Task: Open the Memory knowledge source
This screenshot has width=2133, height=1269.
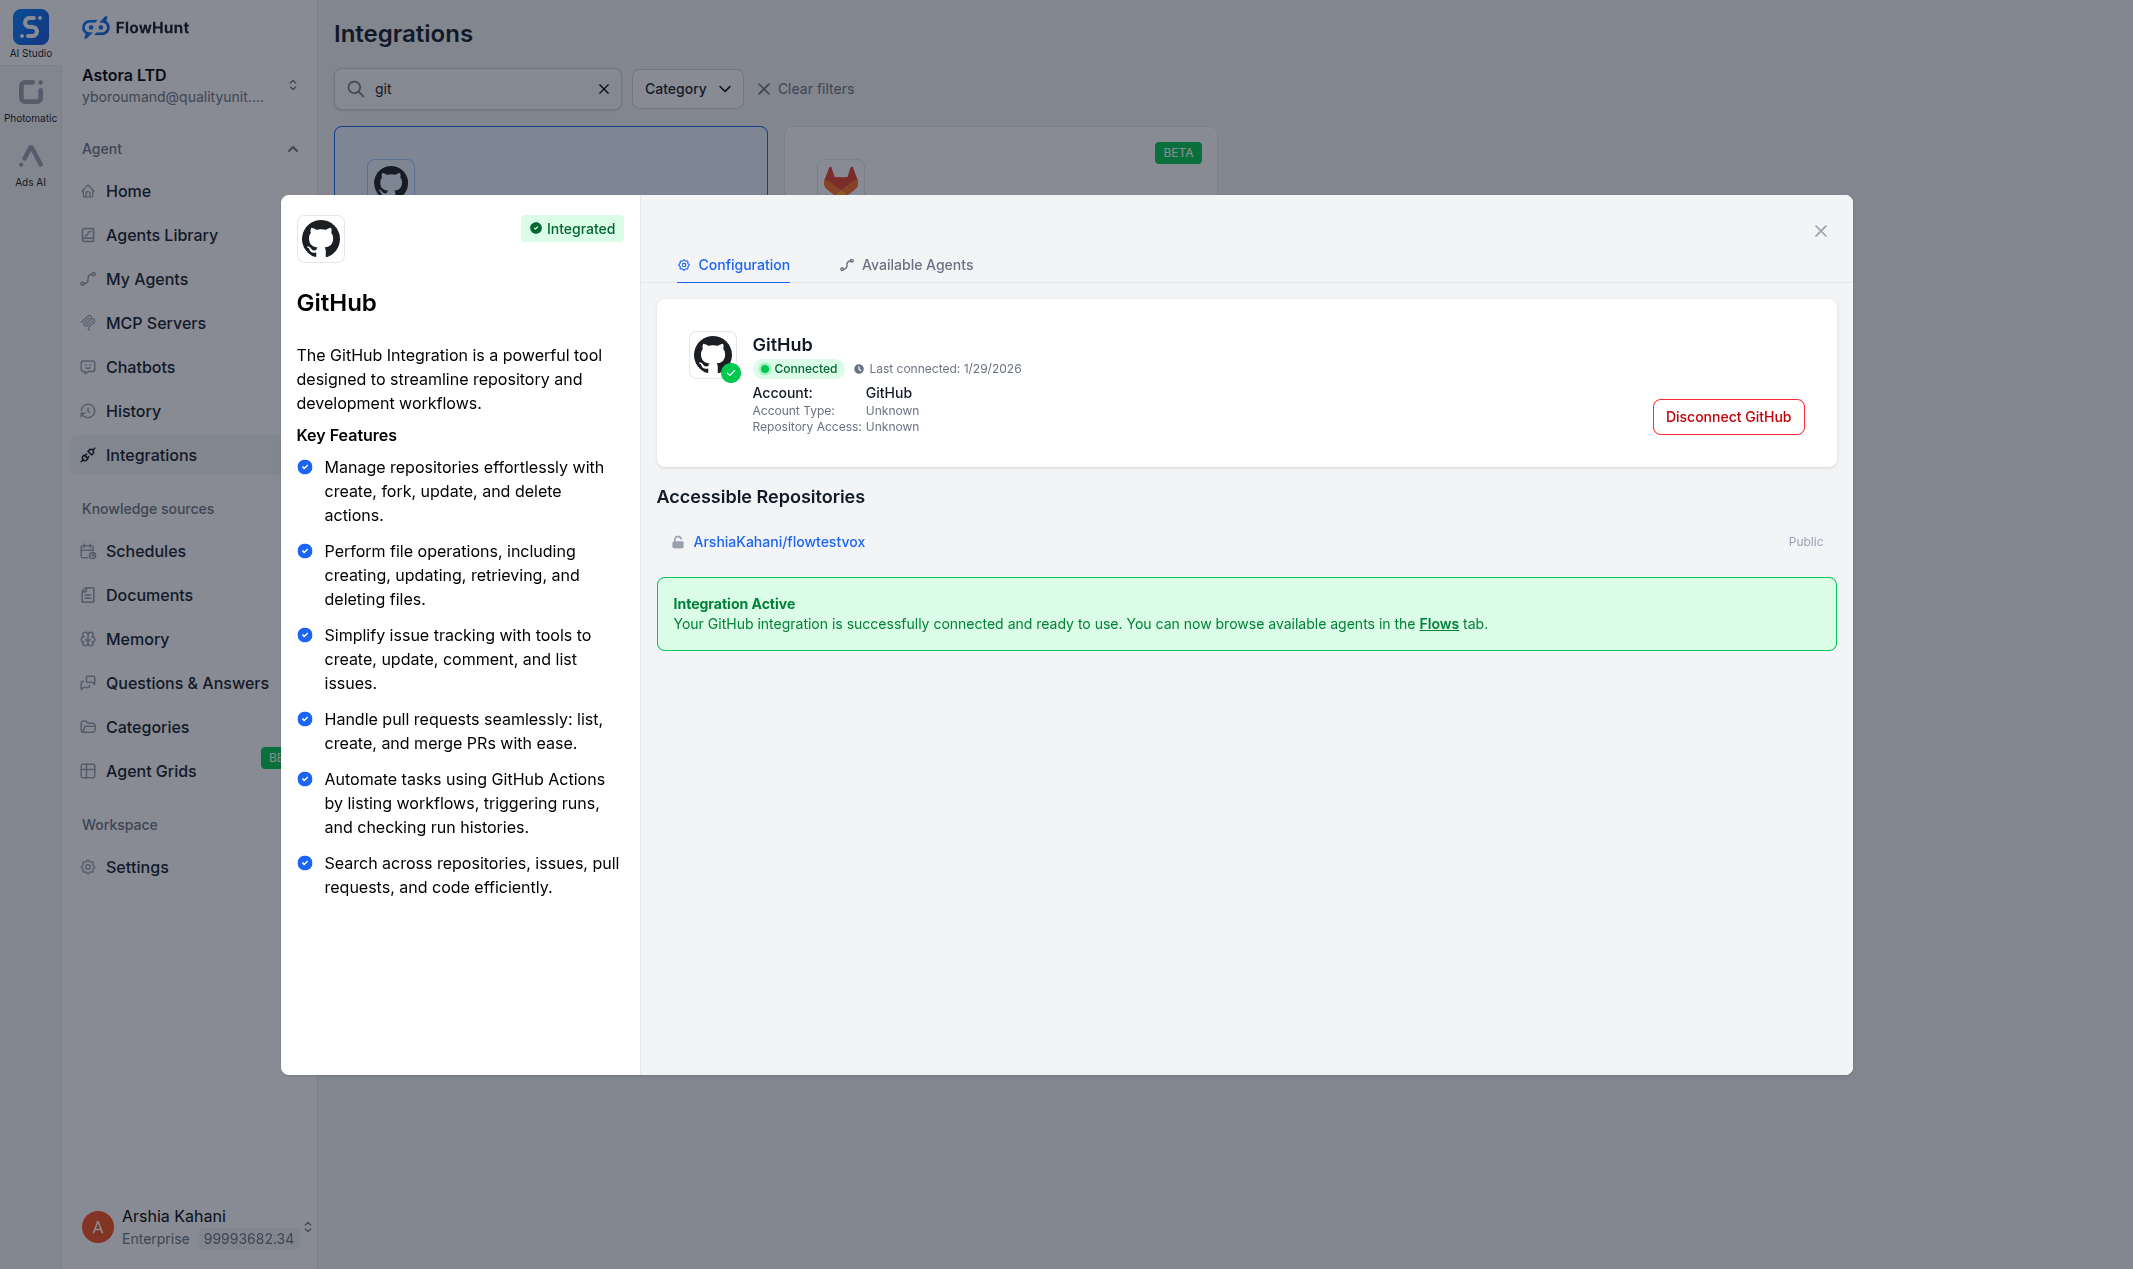Action: point(137,639)
